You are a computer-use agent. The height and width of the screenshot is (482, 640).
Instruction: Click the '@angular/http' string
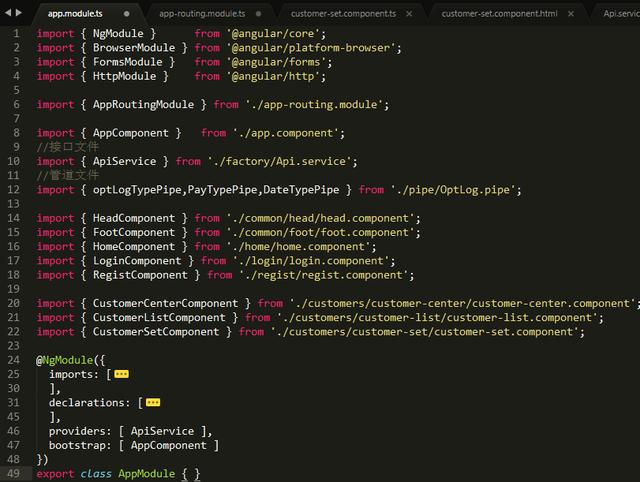click(273, 76)
